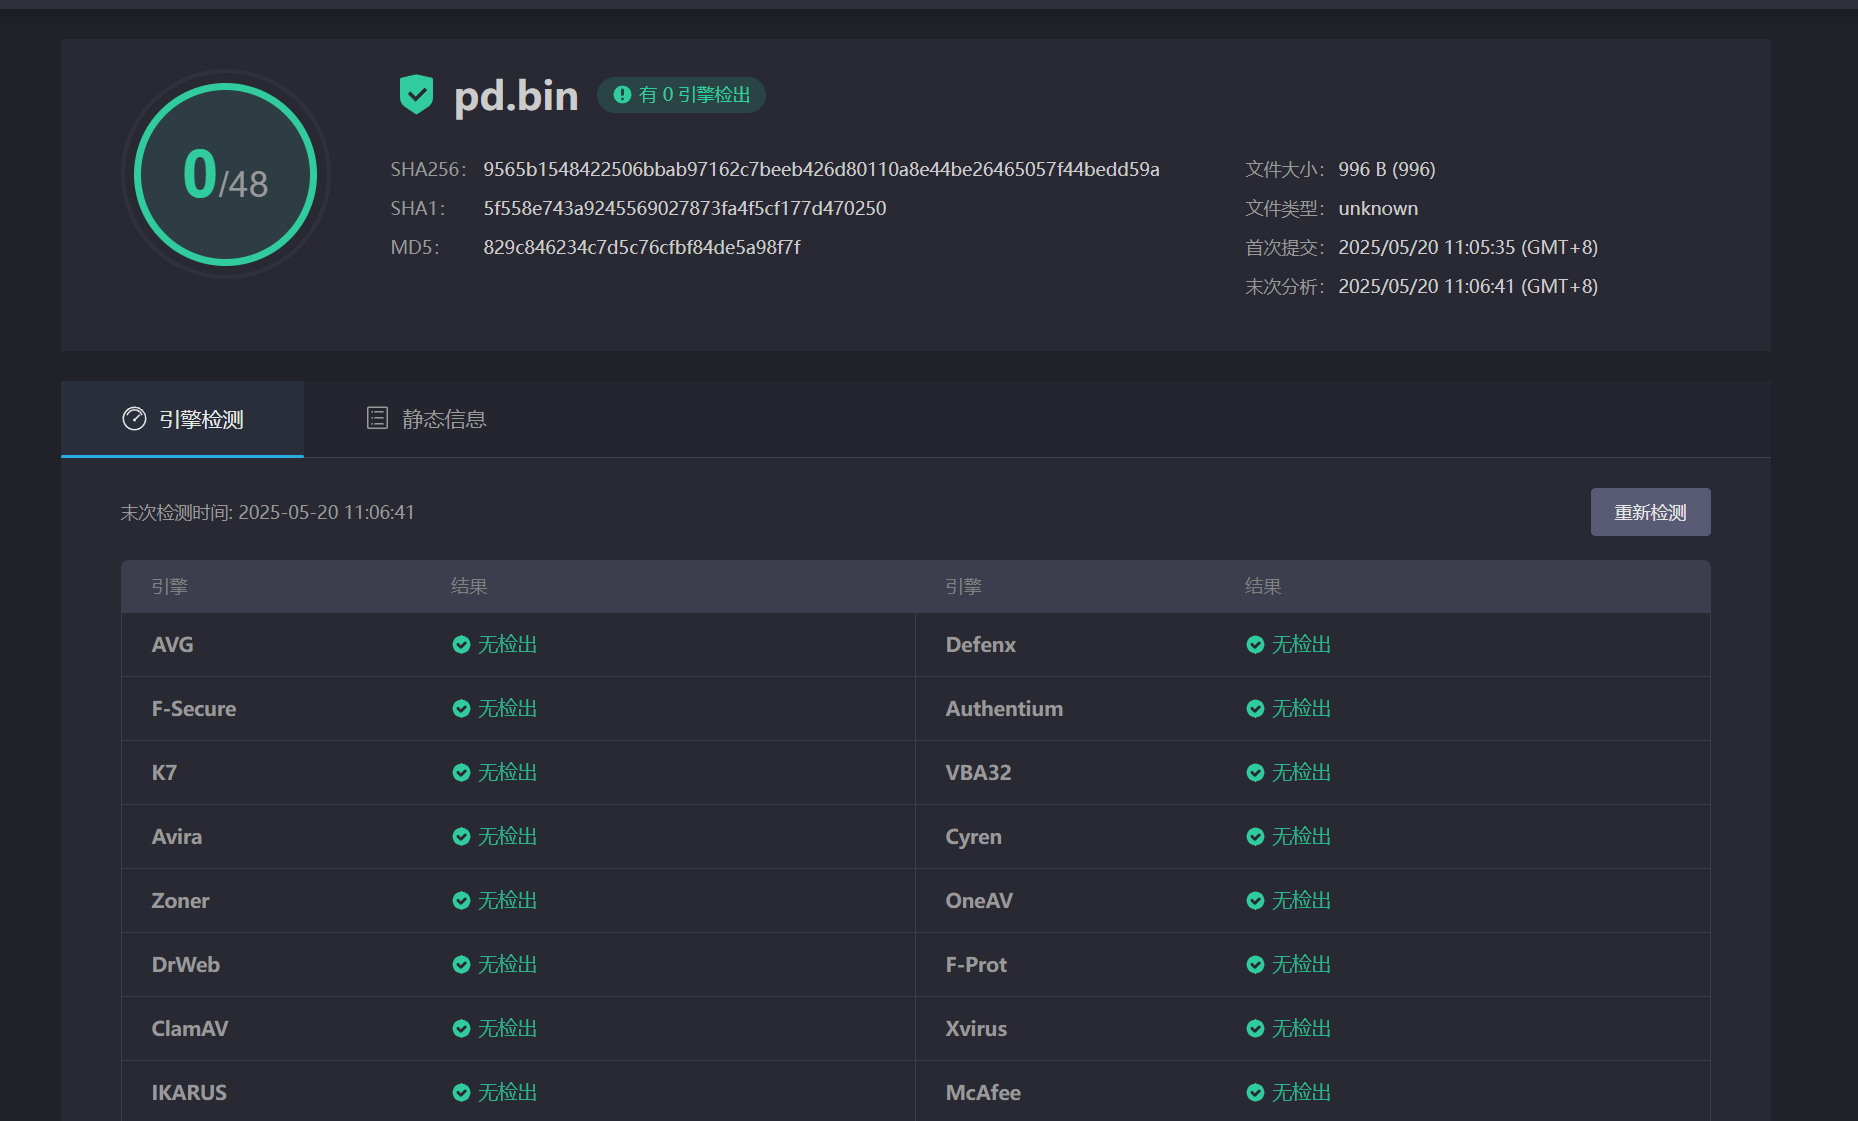Click the green check icon in the McAfee row

tap(1255, 1093)
